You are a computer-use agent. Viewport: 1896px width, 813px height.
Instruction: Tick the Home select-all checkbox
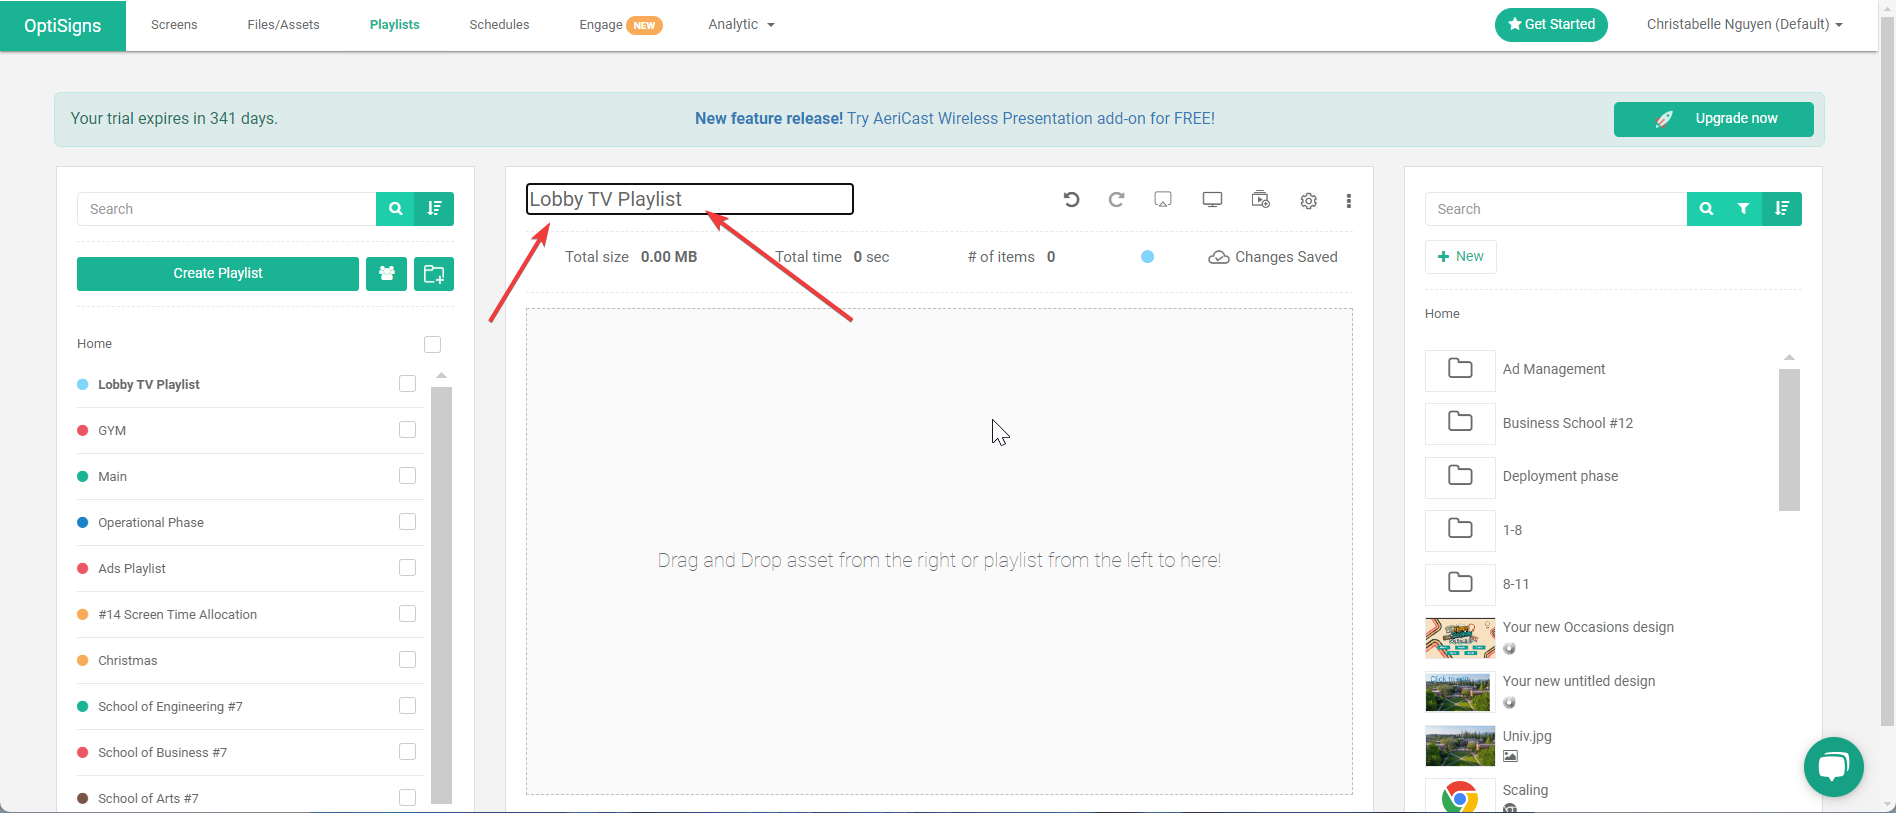point(432,344)
